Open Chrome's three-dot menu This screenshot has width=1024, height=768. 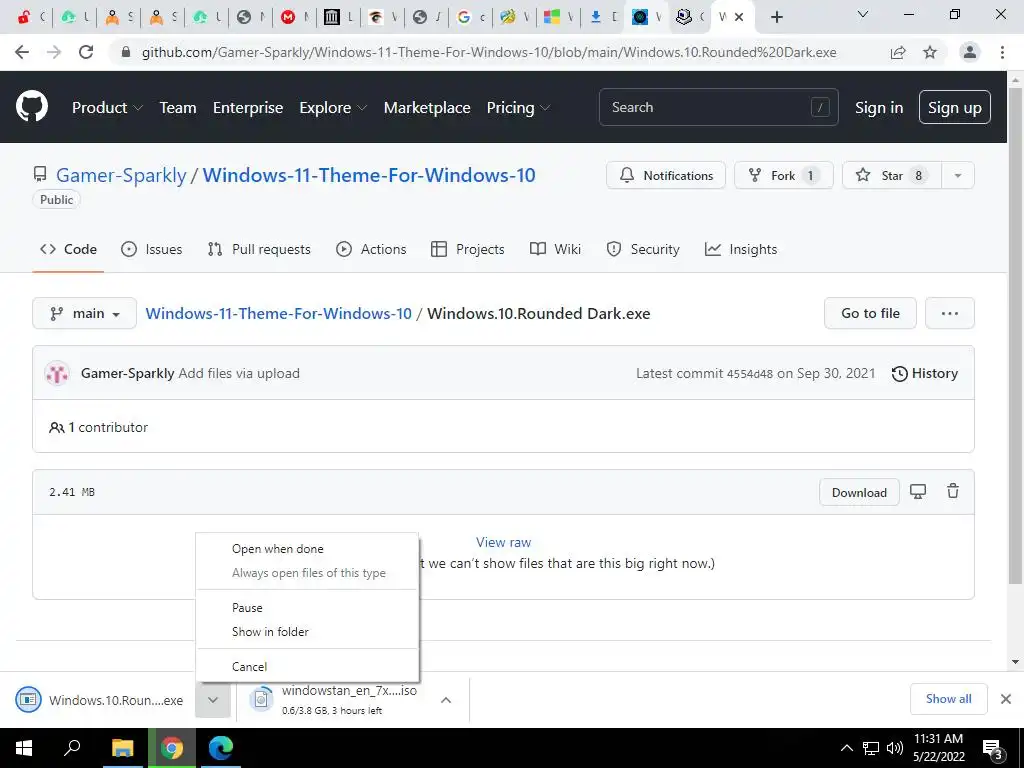tap(1002, 52)
